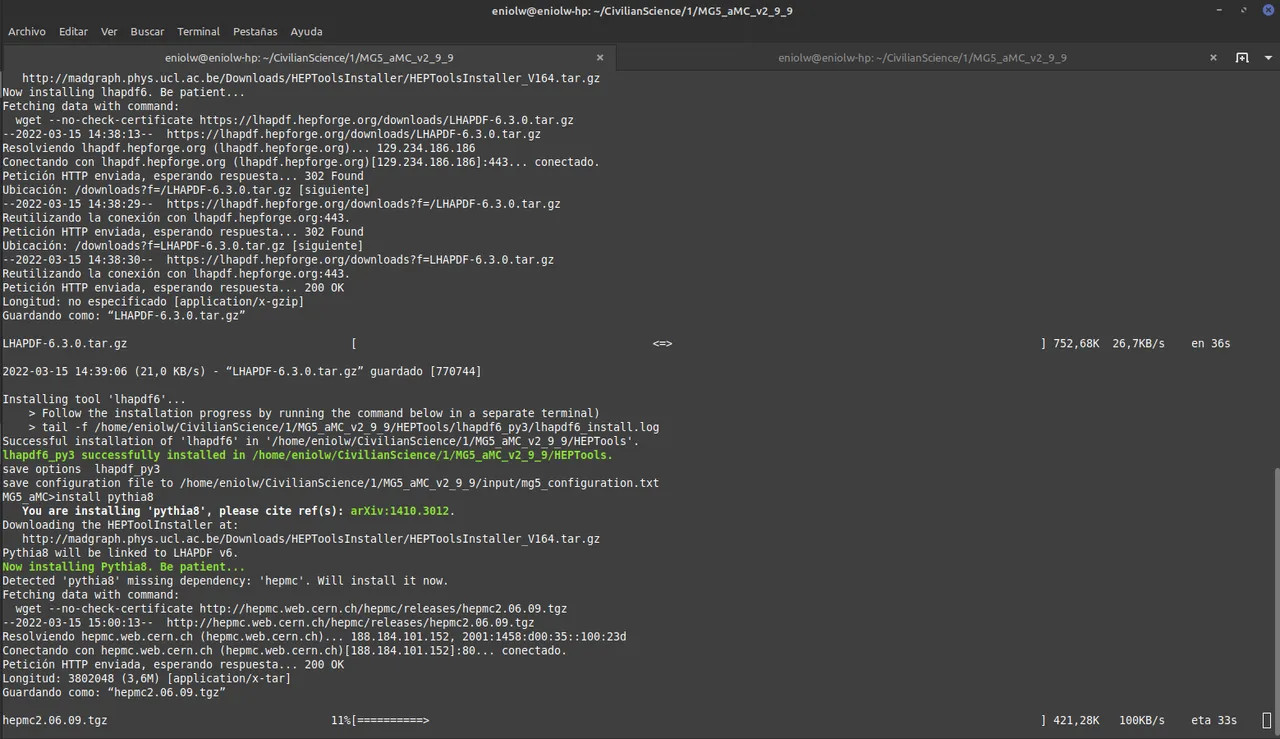Click the green arXiv:1410.3012 reference

coord(402,511)
